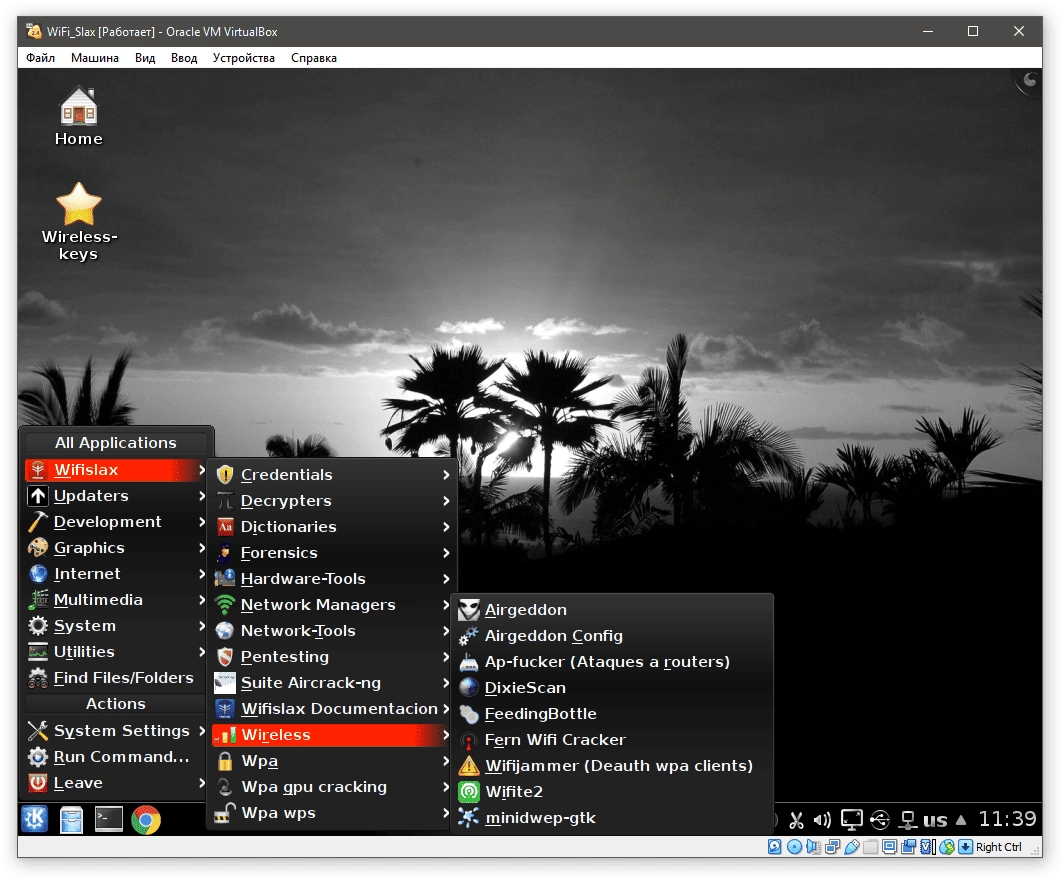Click the desktop corner moon widget
The image size is (1064, 880).
tap(1029, 81)
